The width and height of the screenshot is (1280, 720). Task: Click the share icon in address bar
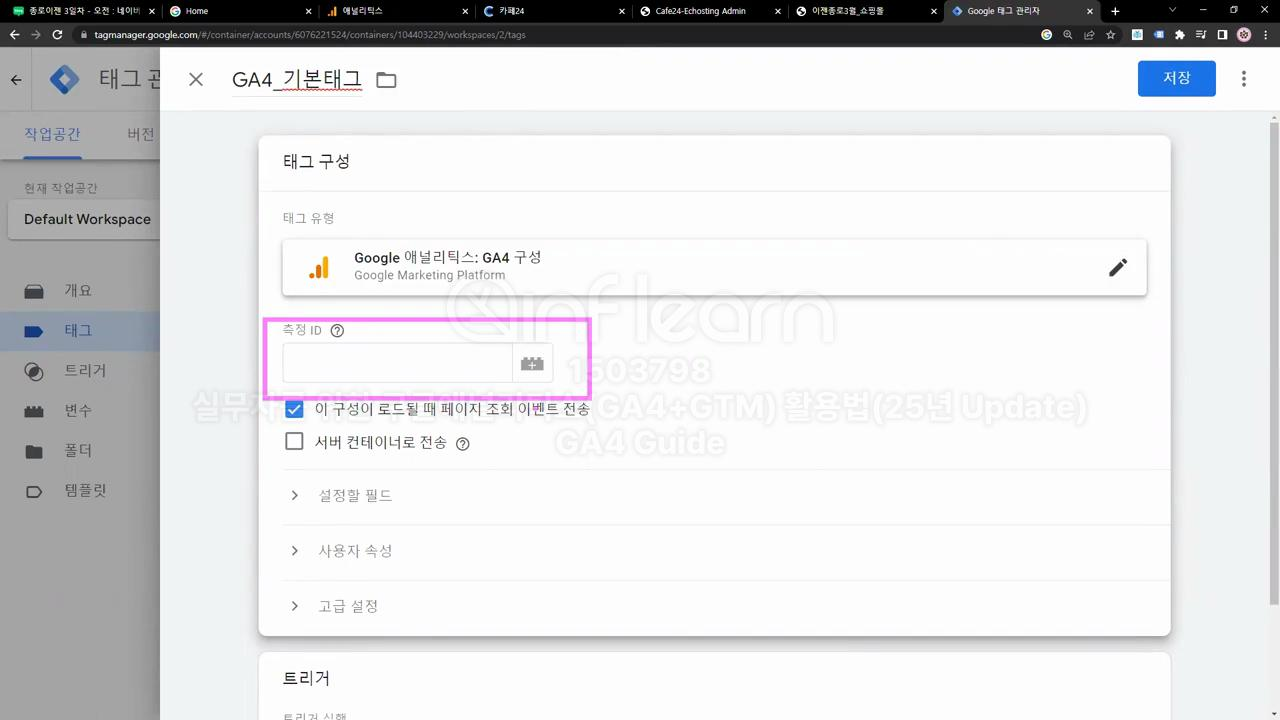[1089, 34]
